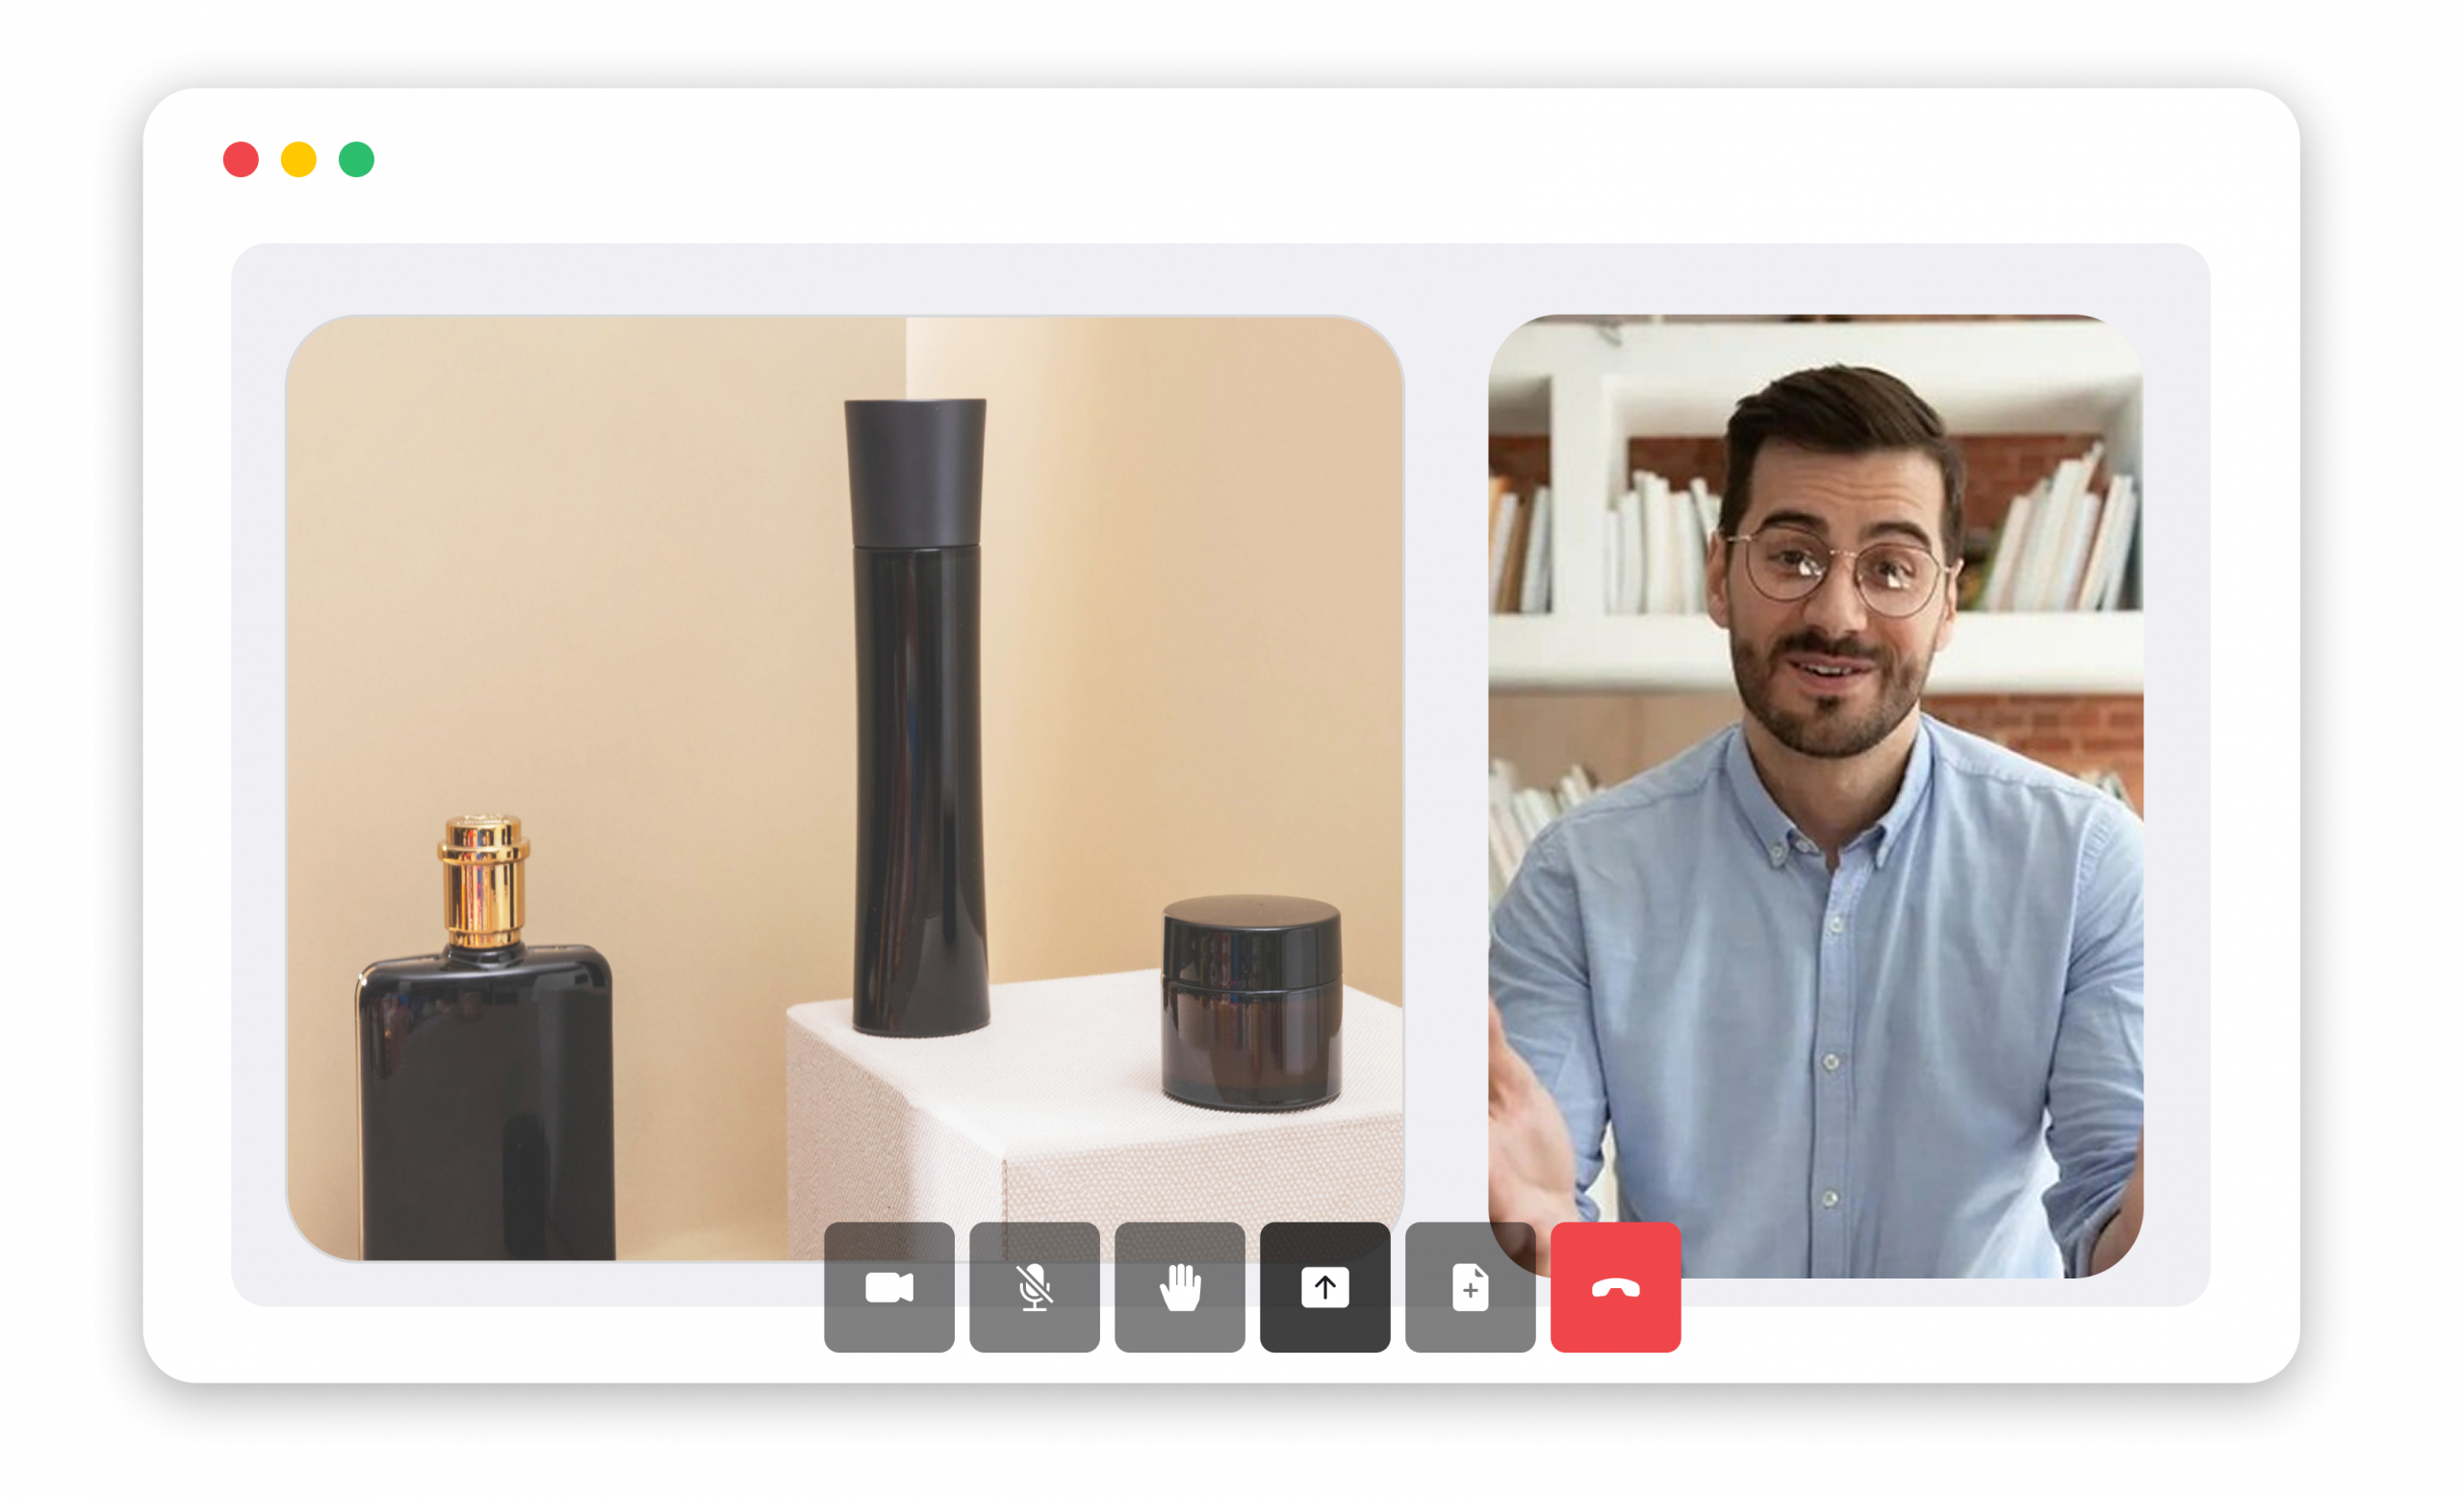Maximize the window with the green dot
The image size is (2464, 1498).
pyautogui.click(x=356, y=160)
